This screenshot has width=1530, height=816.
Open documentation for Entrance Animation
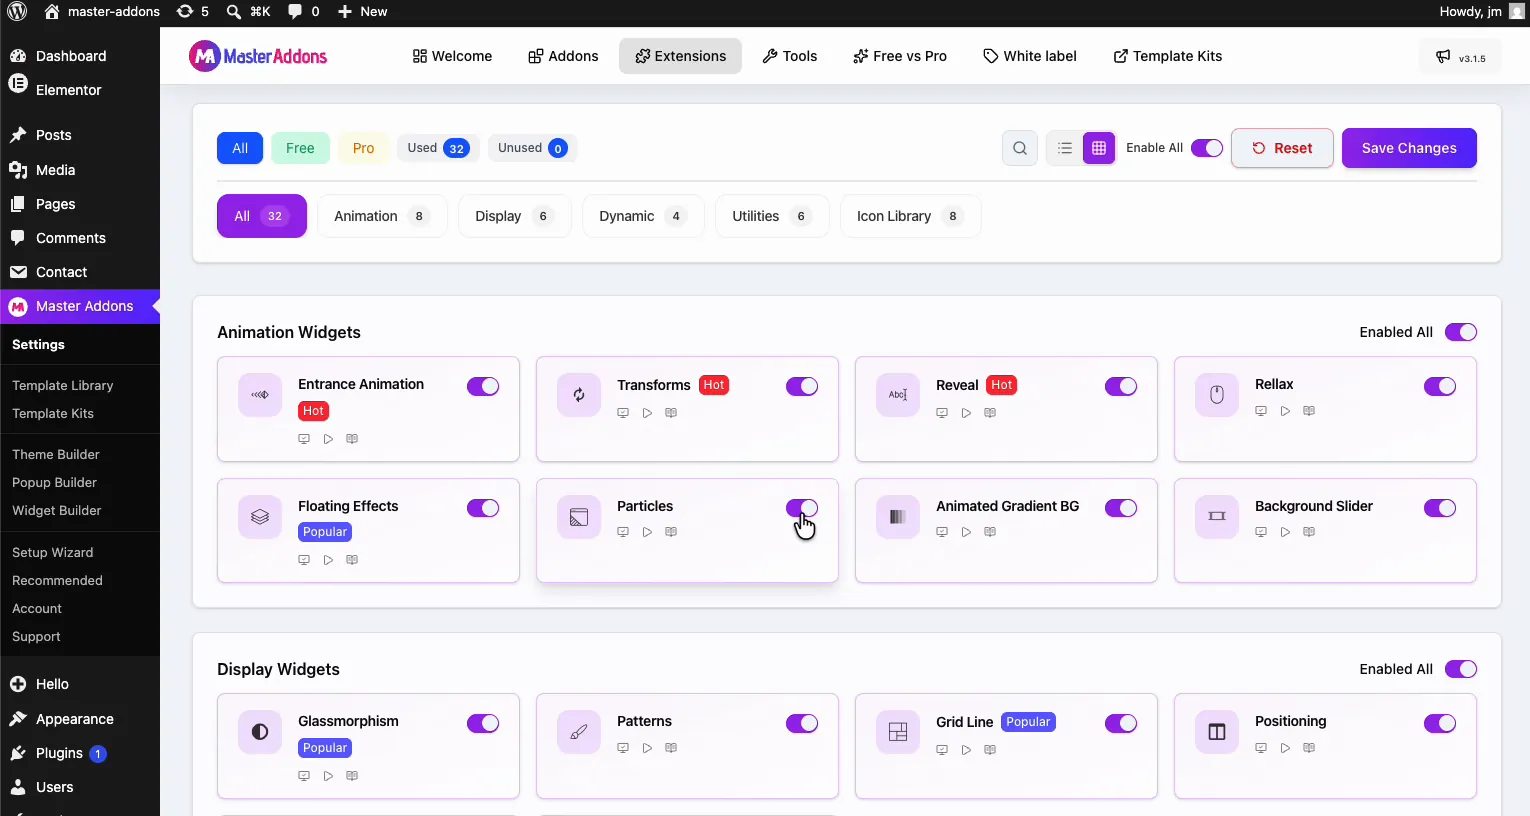pos(352,439)
